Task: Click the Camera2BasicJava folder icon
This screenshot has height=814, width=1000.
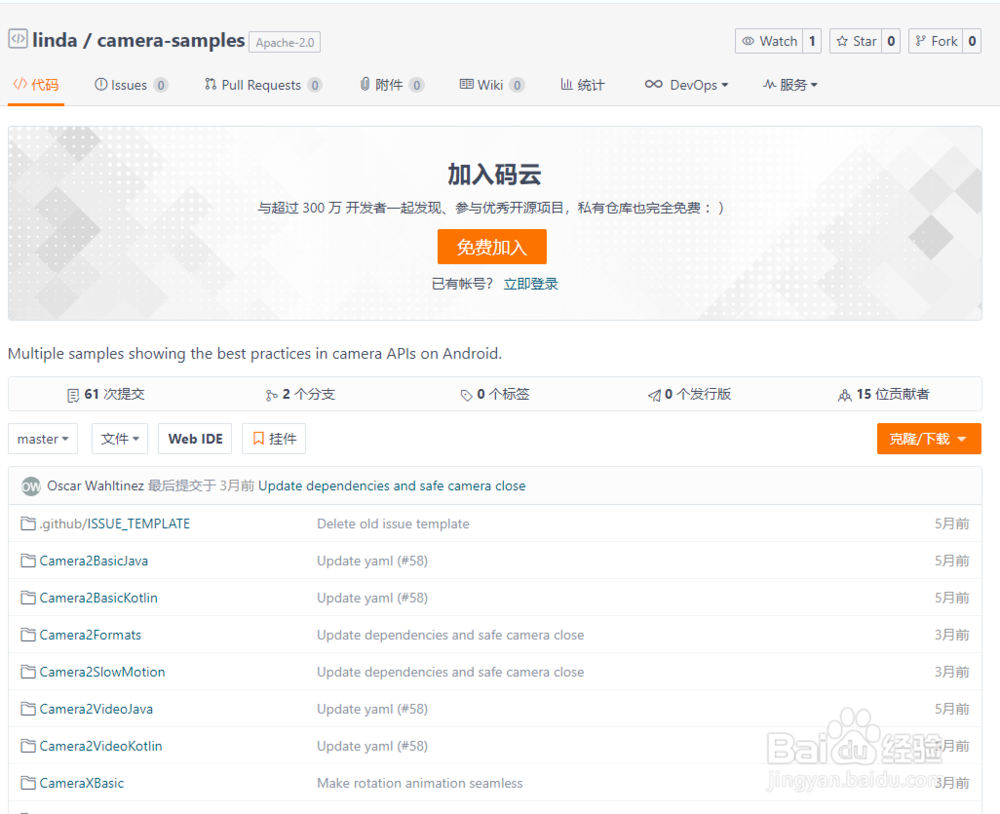Action: pyautogui.click(x=28, y=561)
